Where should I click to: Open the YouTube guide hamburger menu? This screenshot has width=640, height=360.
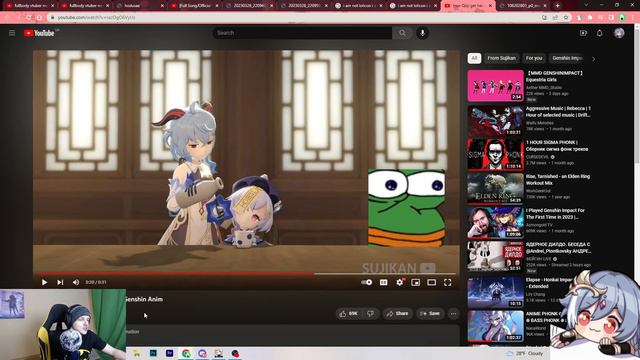12,33
